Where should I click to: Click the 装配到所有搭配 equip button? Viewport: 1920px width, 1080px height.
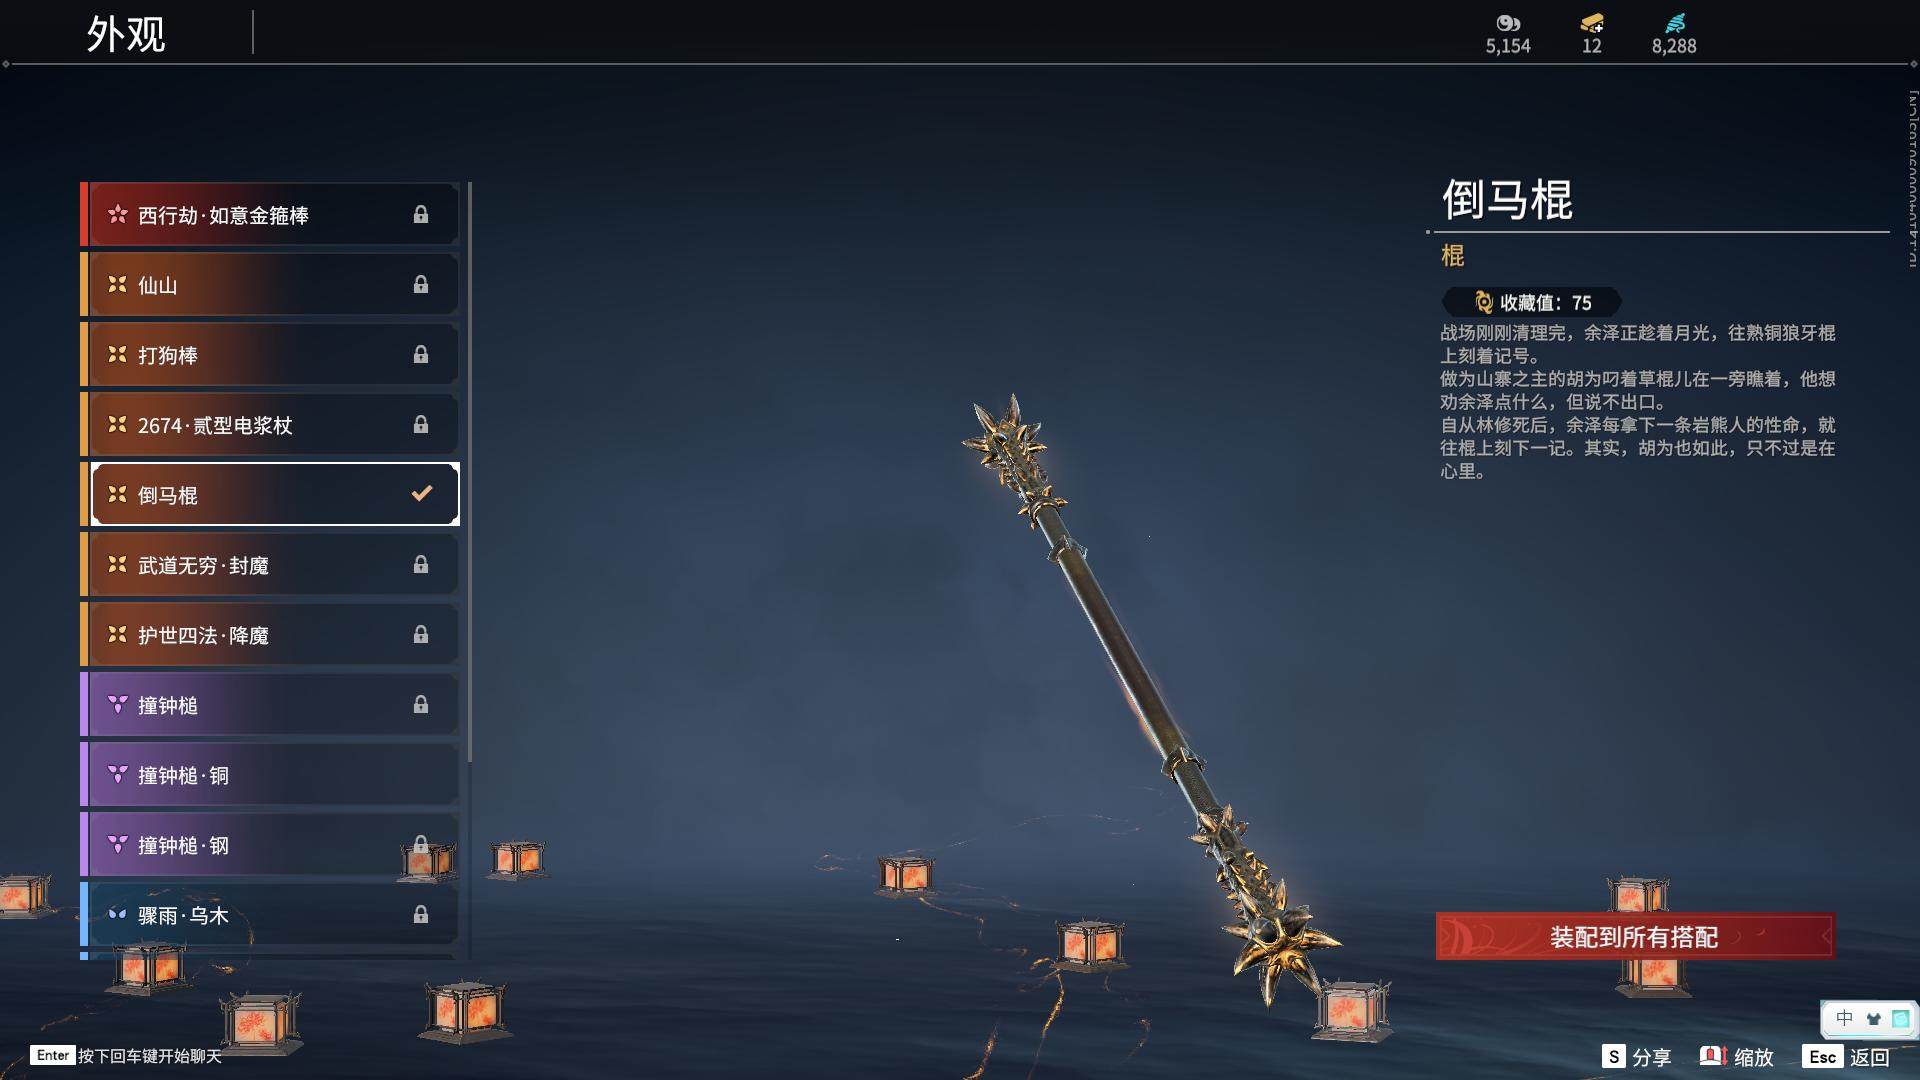coord(1635,937)
